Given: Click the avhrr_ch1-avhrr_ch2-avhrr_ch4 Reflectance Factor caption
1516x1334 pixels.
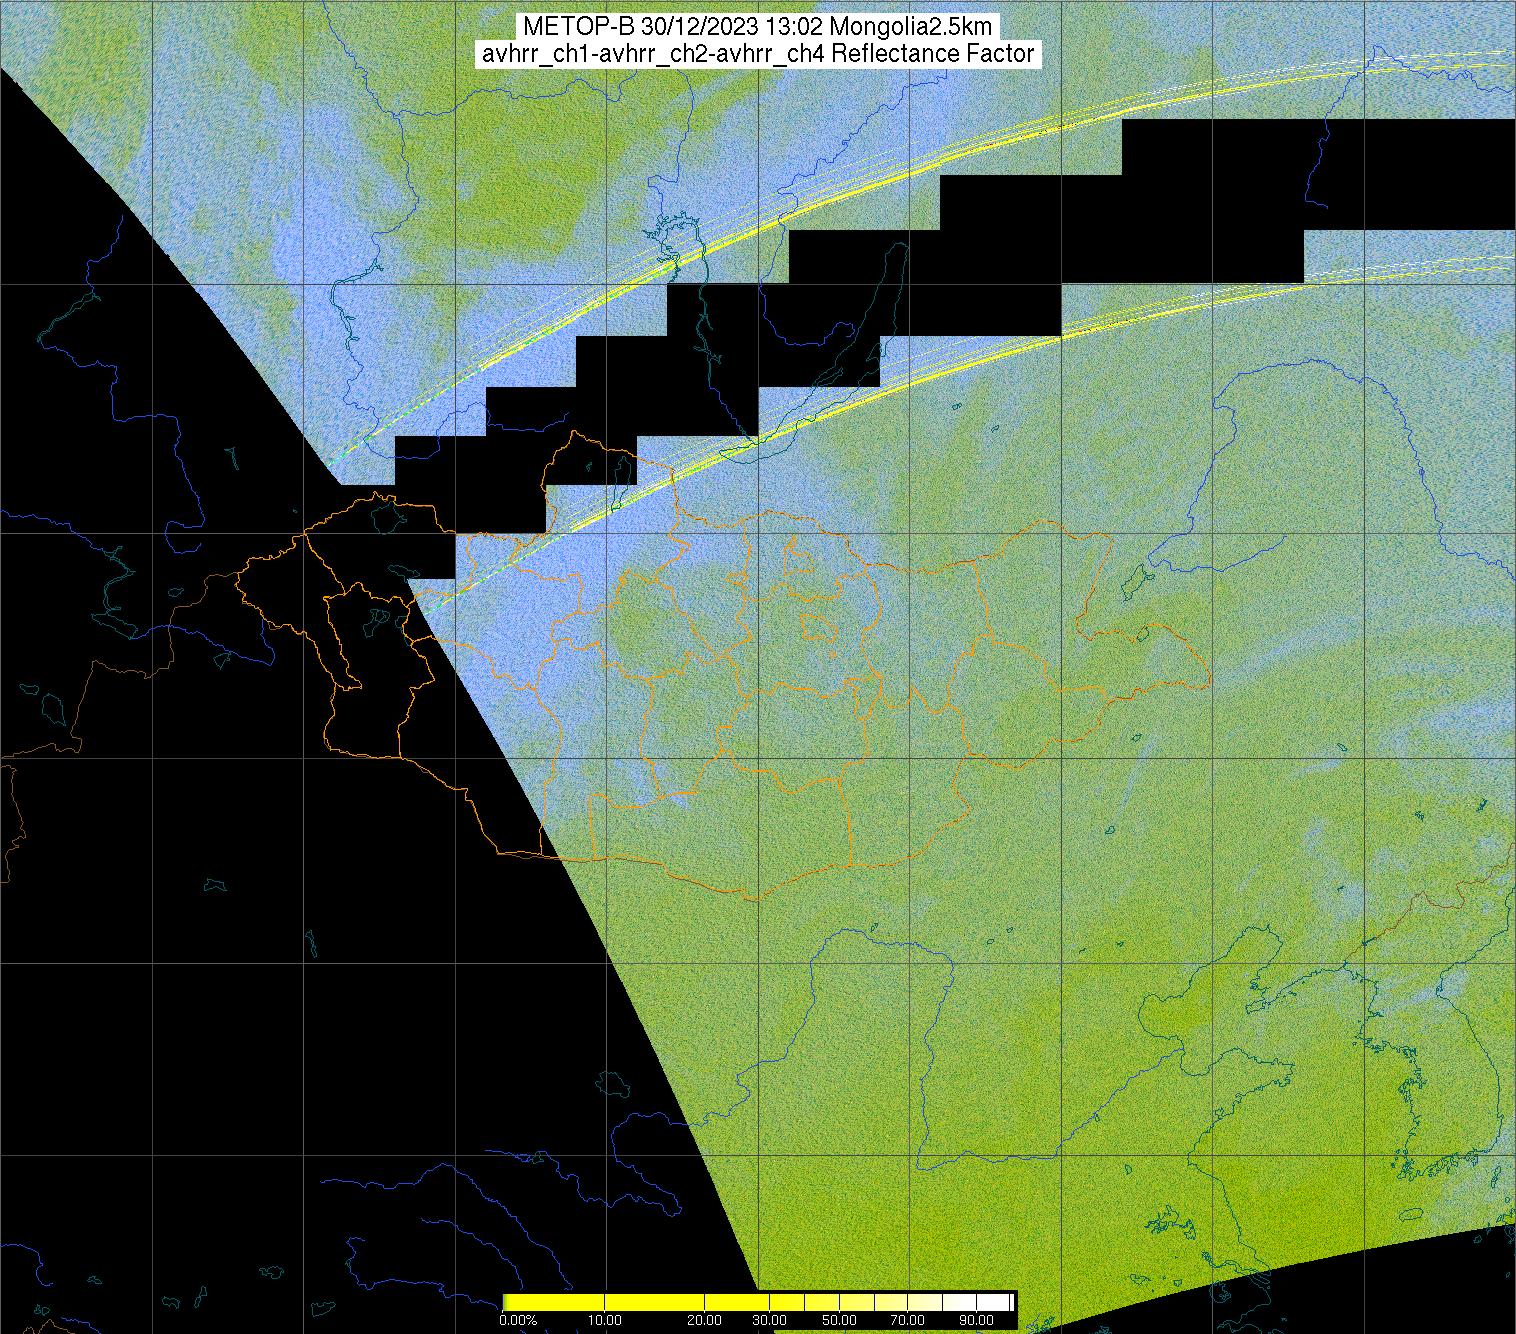Looking at the screenshot, I should [758, 54].
